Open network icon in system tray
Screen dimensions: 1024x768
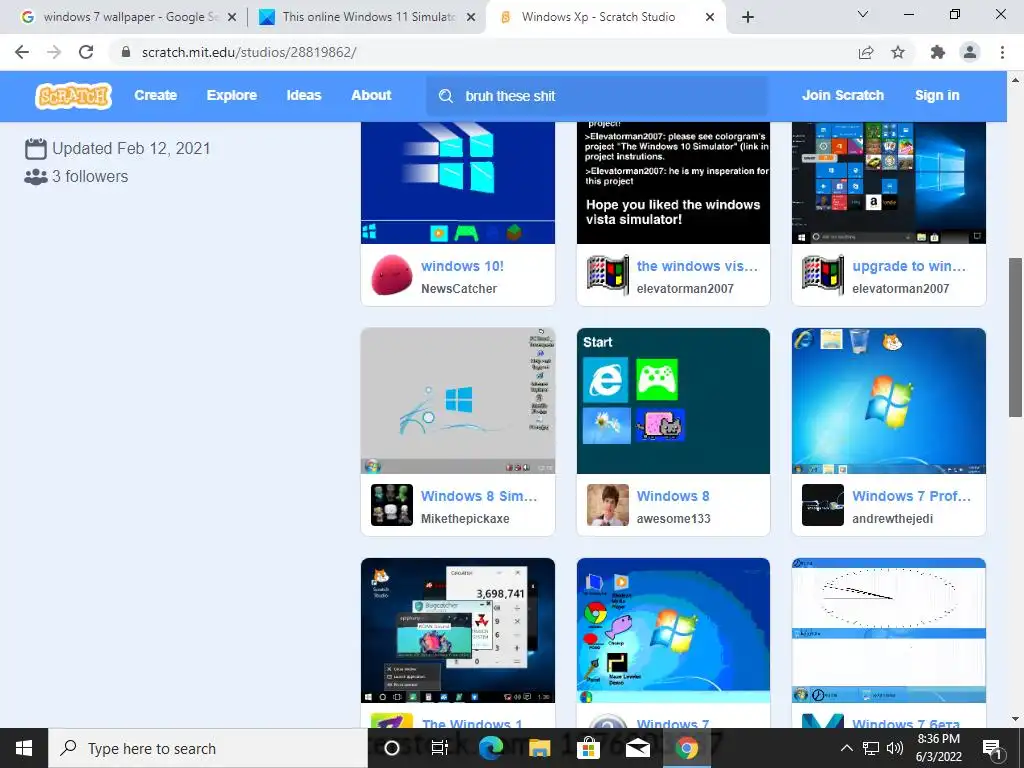(x=871, y=748)
